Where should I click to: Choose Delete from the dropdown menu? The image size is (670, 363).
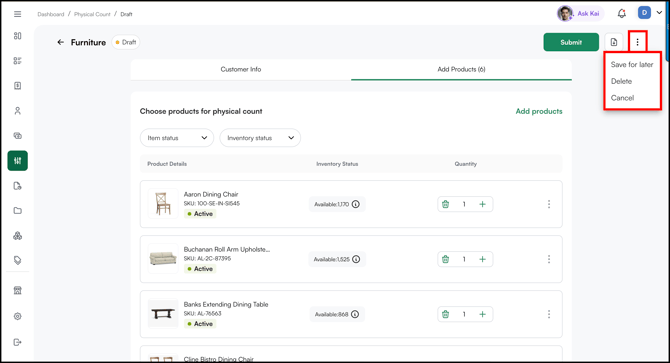pyautogui.click(x=621, y=81)
